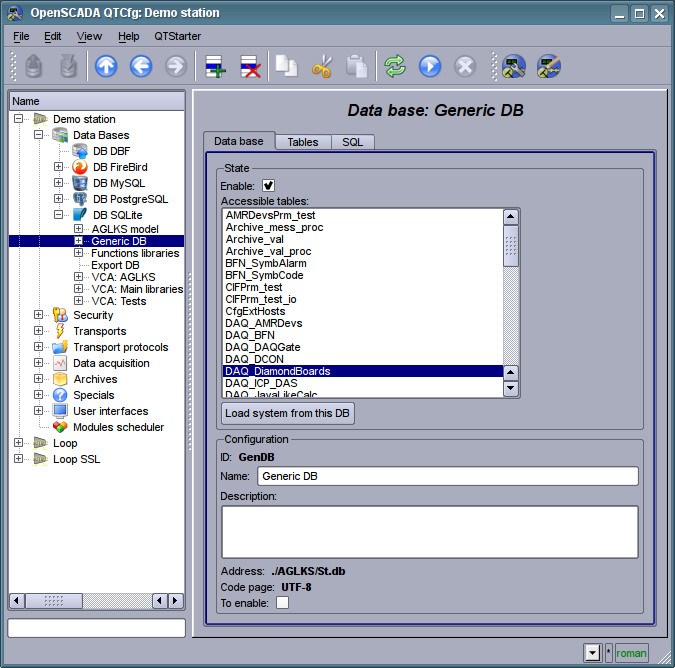Click the Save to DB toolbar icon

coord(68,67)
